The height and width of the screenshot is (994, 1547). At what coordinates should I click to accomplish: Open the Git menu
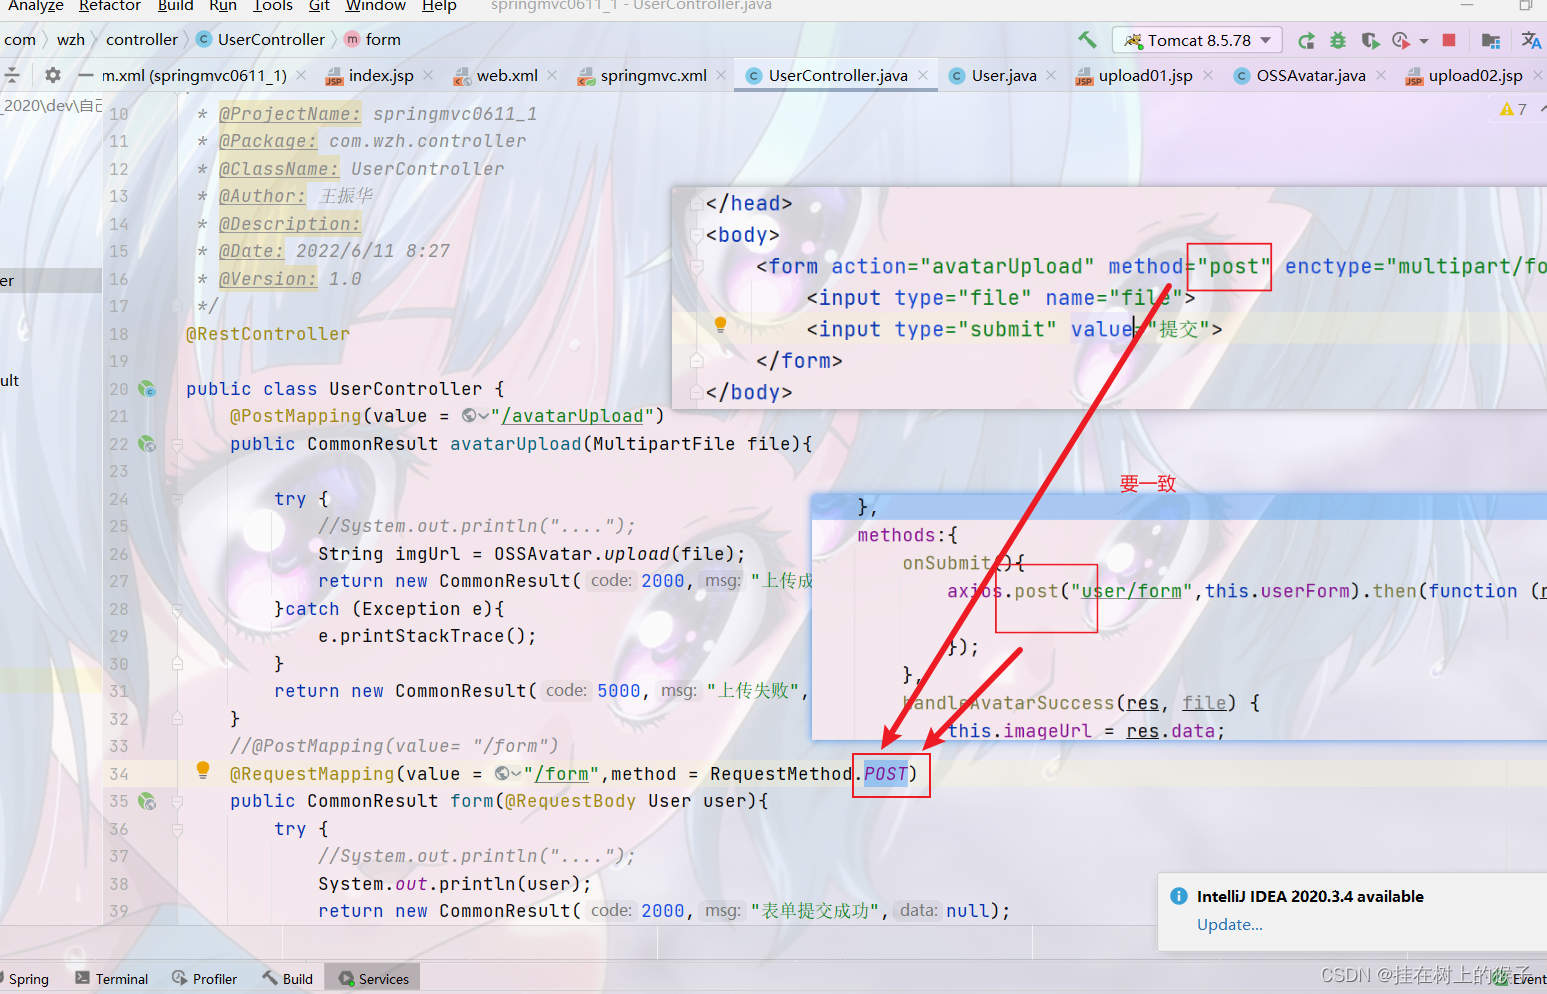(319, 6)
